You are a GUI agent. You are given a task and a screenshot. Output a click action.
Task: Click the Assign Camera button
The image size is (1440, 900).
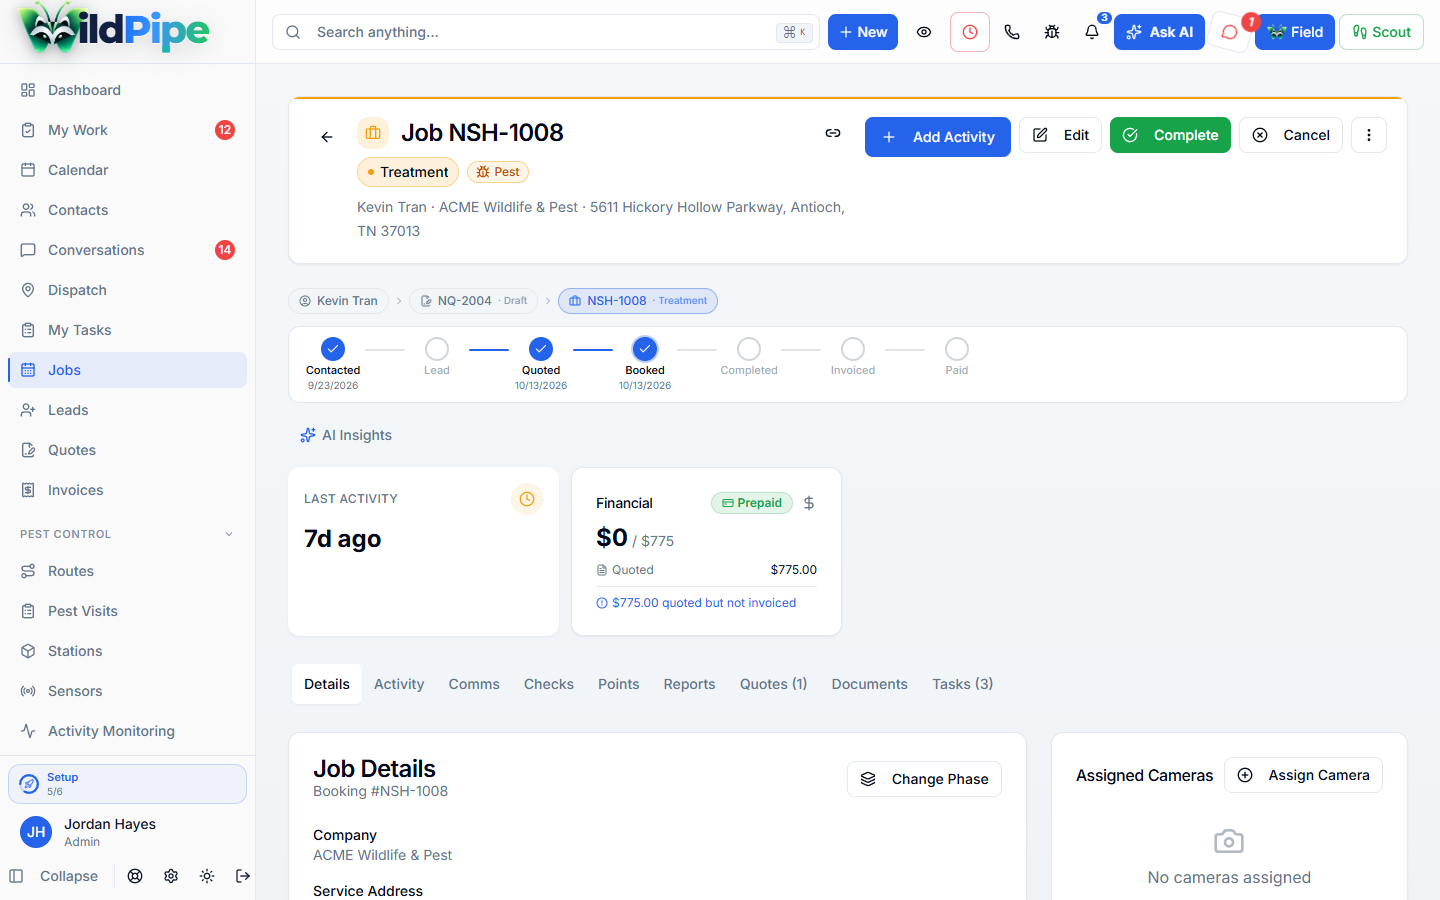1303,775
